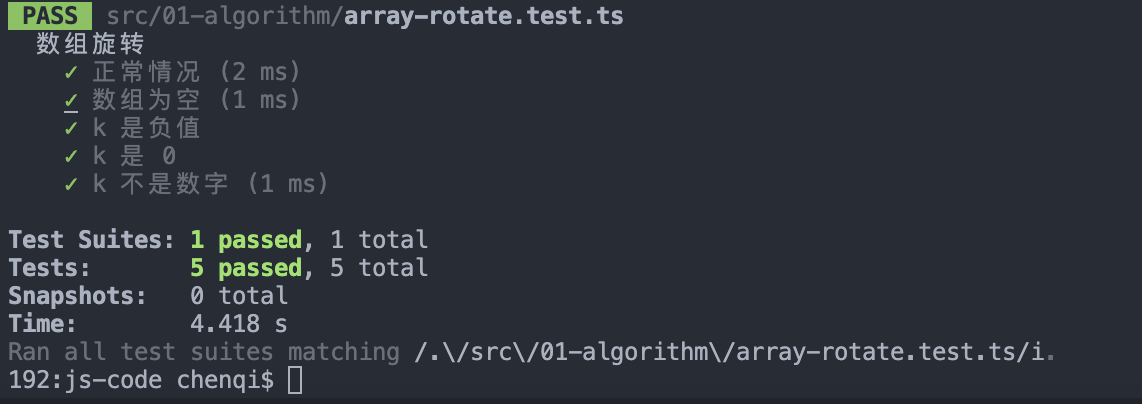Click the Test Suites label
The width and height of the screenshot is (1142, 404).
90,240
